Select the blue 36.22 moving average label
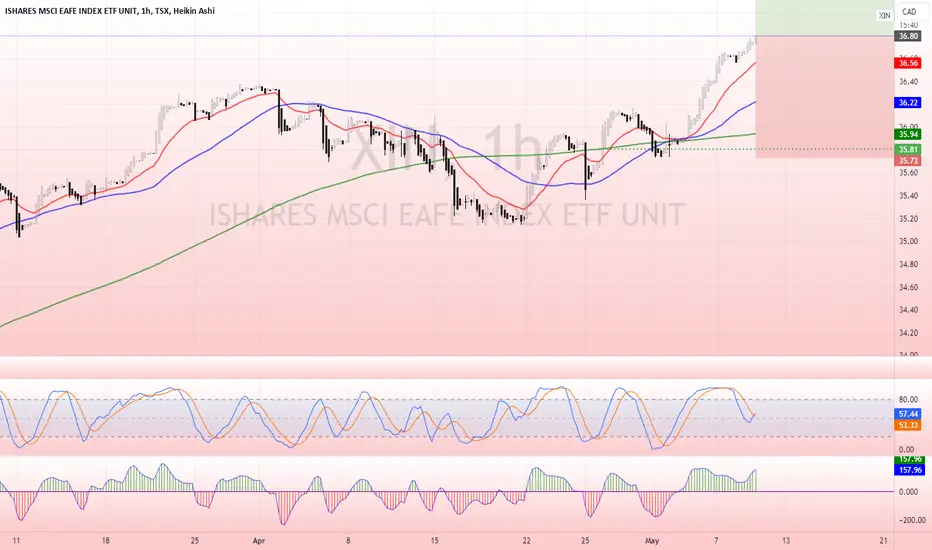The height and width of the screenshot is (550, 932). pos(908,103)
